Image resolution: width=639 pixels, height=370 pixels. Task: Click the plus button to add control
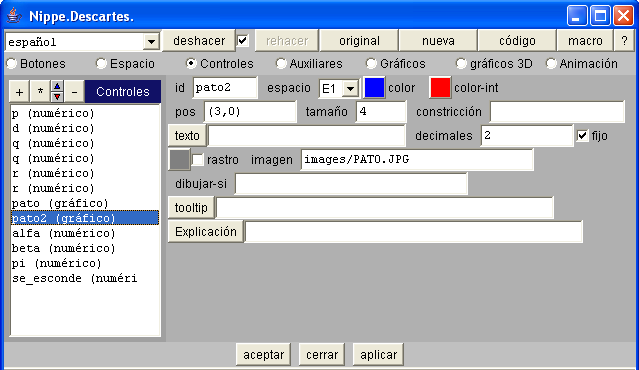coord(19,92)
